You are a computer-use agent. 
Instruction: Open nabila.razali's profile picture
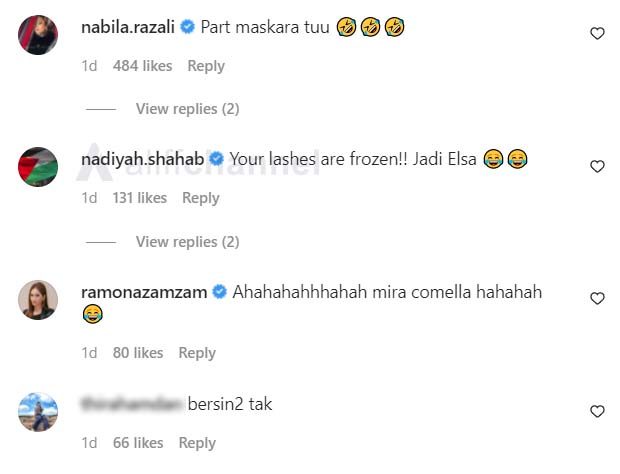(38, 35)
